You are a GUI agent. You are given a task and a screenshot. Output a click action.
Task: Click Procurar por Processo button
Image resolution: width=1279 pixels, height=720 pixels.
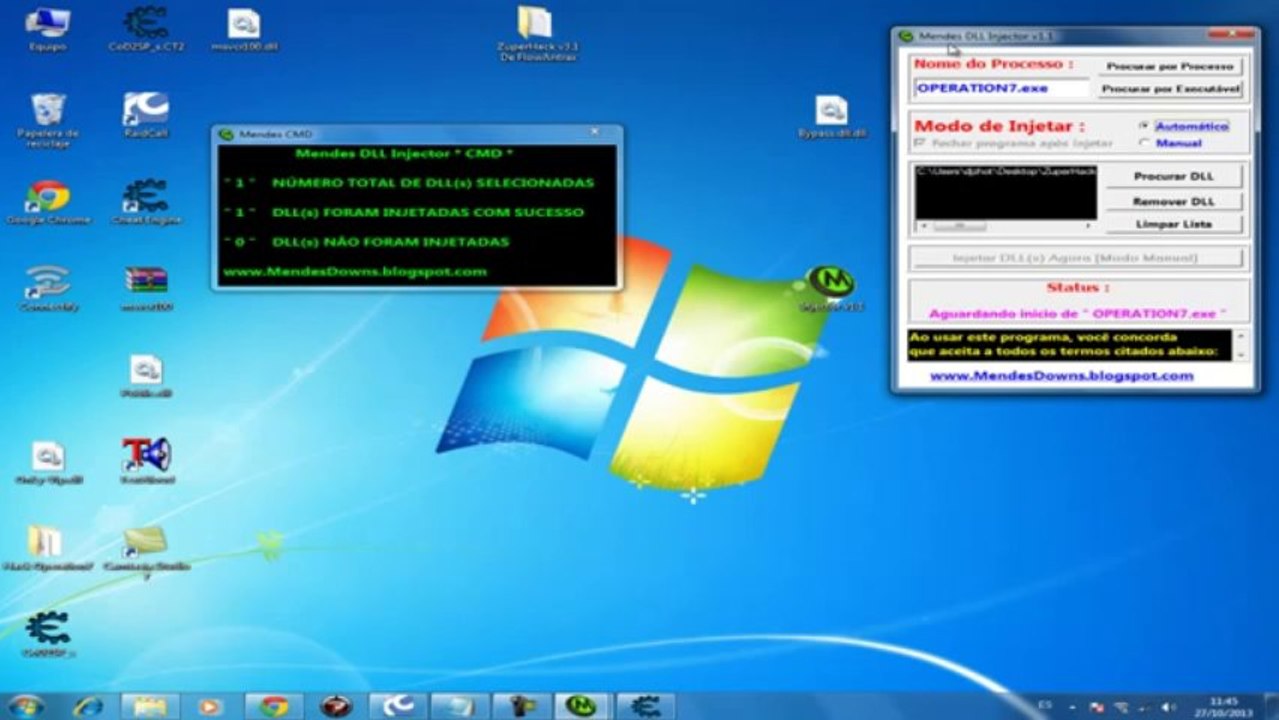click(1170, 67)
